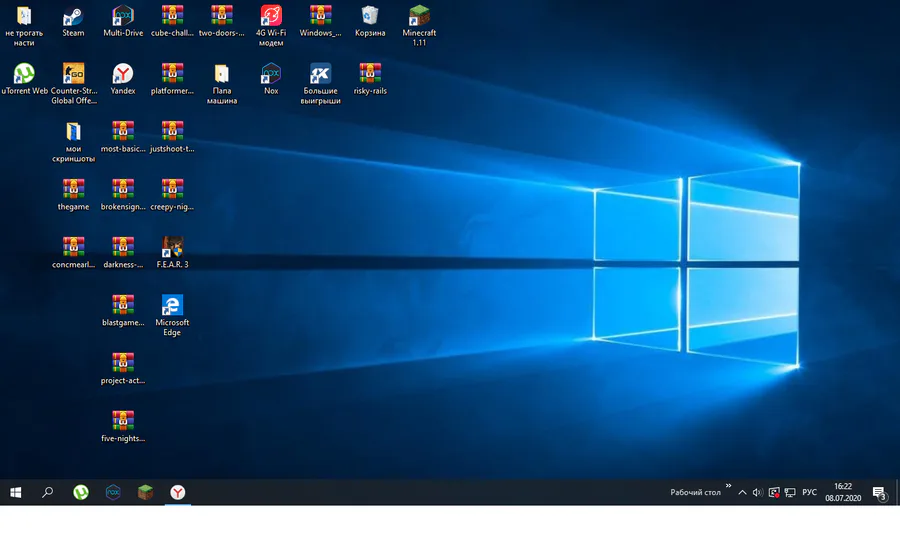
Task: Open the notification action center
Action: (879, 493)
